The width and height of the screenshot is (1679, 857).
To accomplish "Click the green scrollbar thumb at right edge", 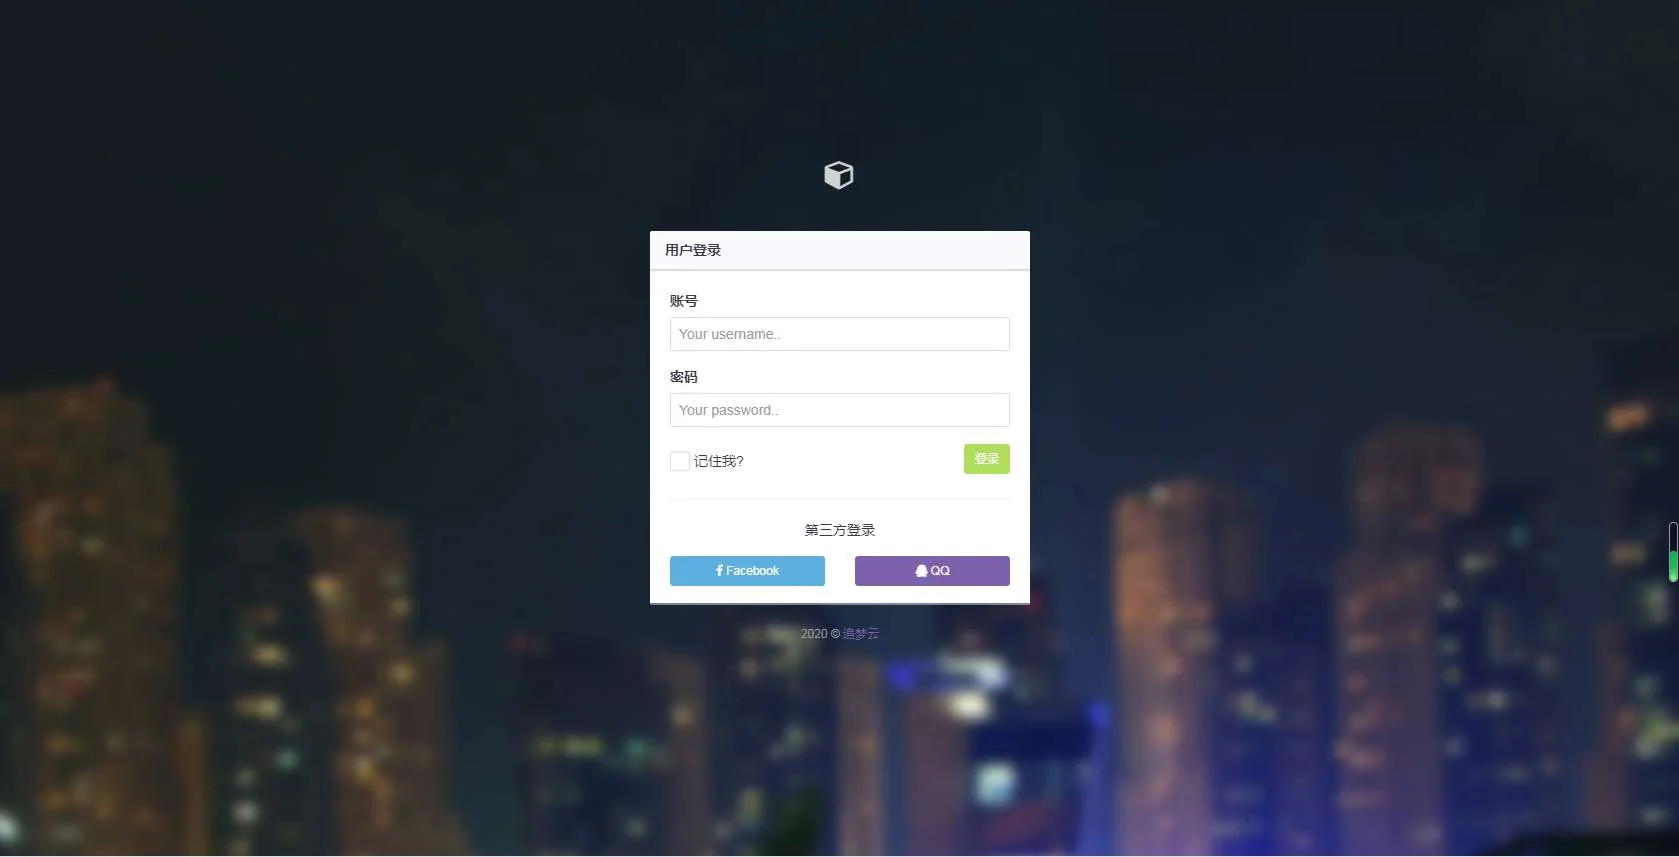I will pos(1673,565).
